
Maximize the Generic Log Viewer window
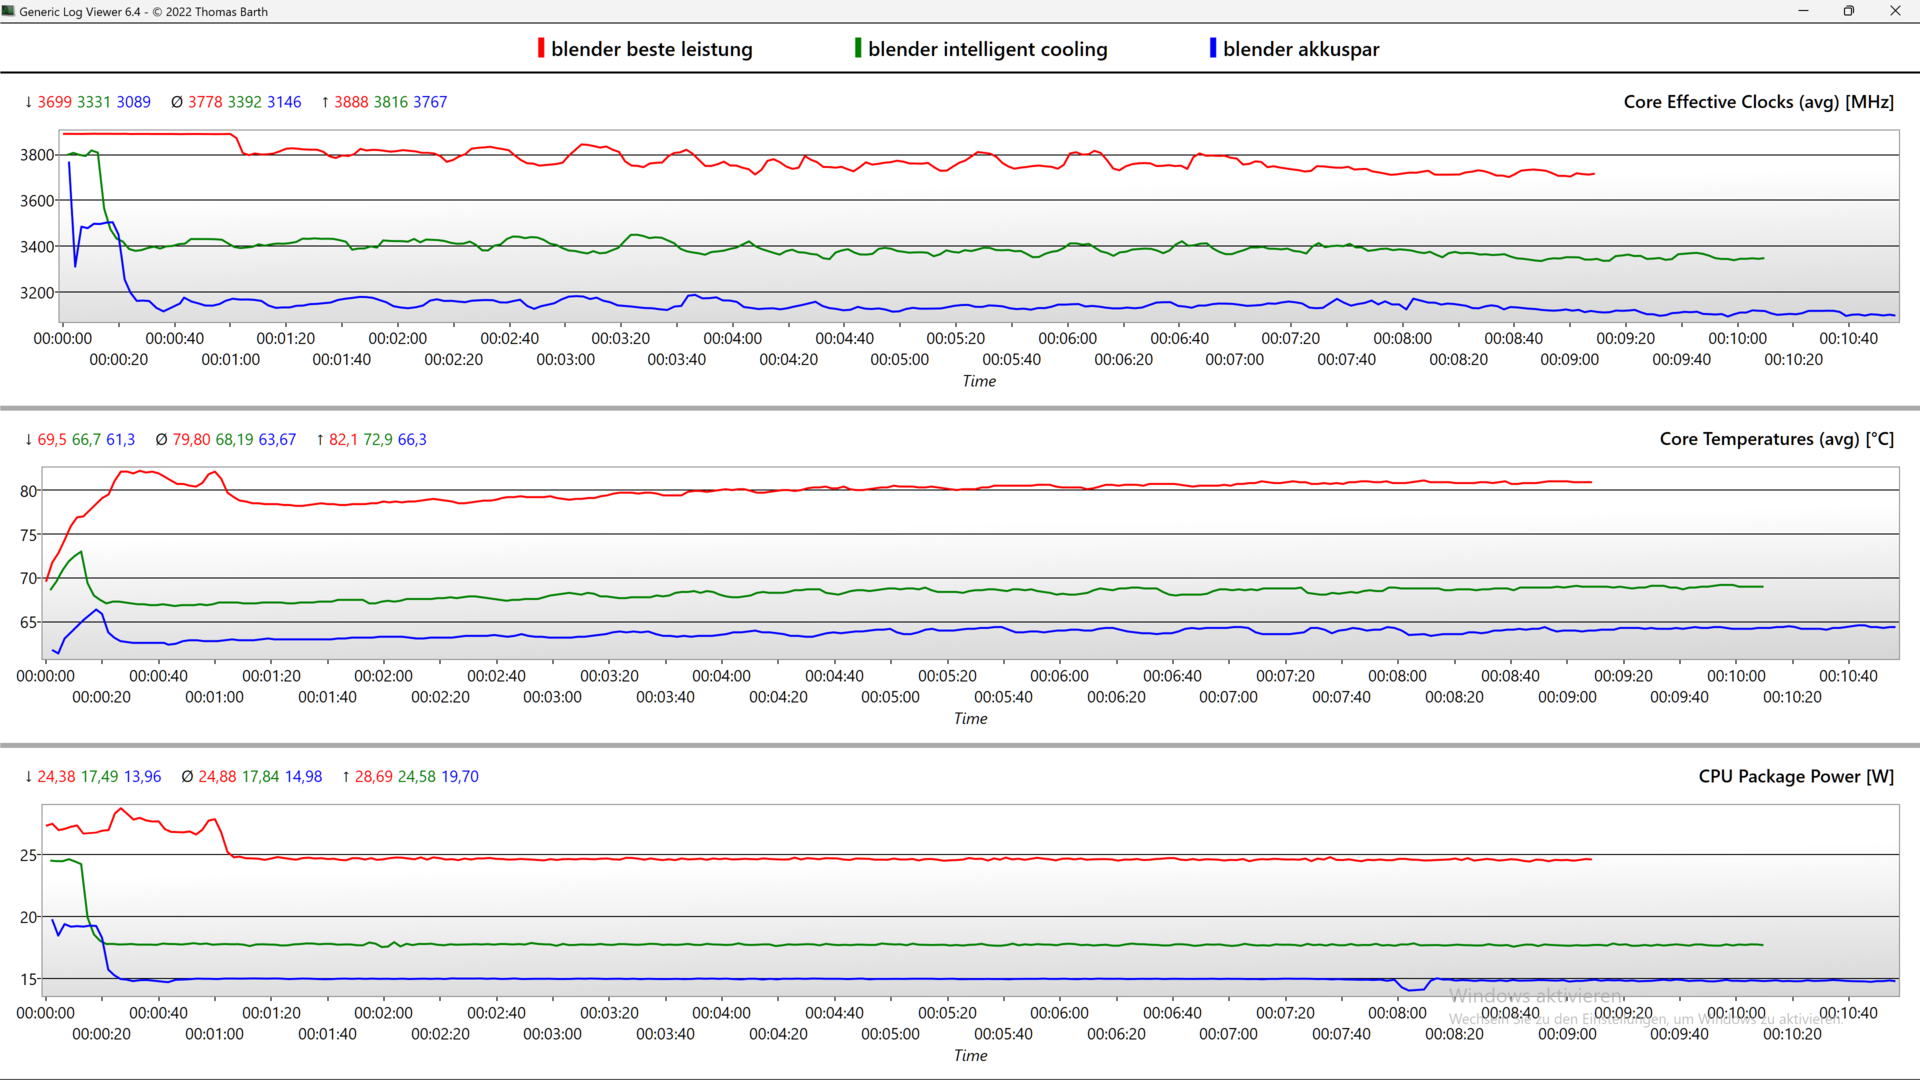[1848, 11]
